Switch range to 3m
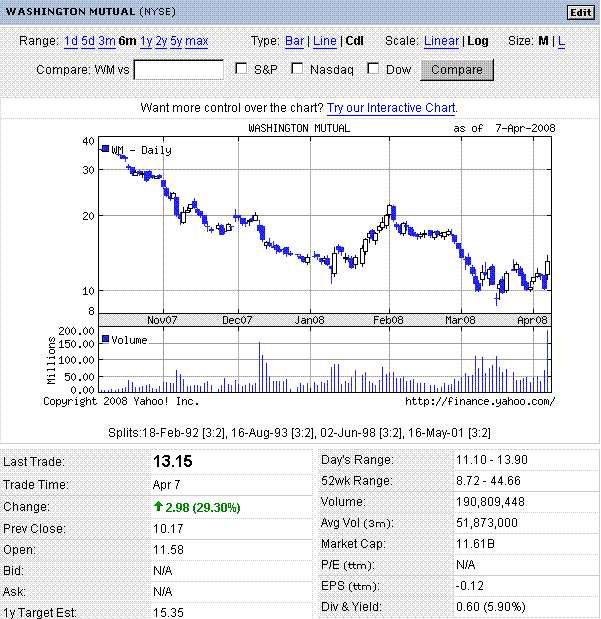This screenshot has width=601, height=619. pyautogui.click(x=106, y=41)
